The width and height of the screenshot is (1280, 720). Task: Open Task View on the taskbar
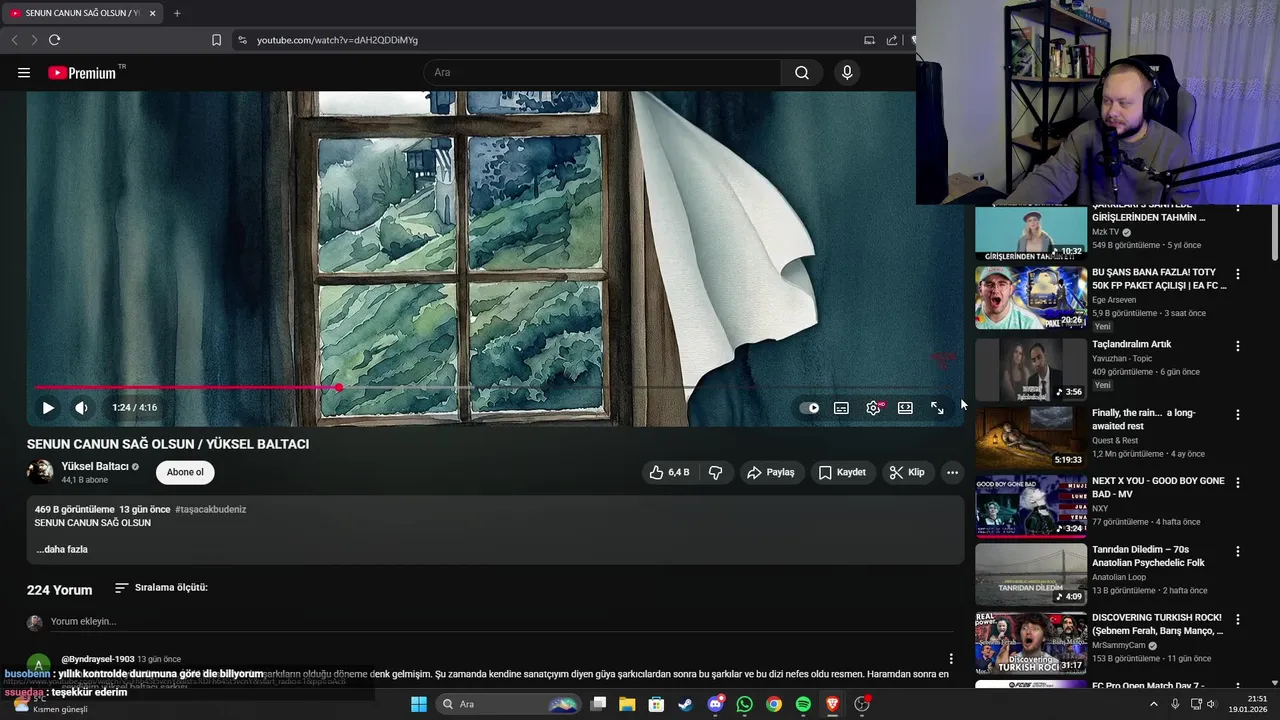pos(598,704)
